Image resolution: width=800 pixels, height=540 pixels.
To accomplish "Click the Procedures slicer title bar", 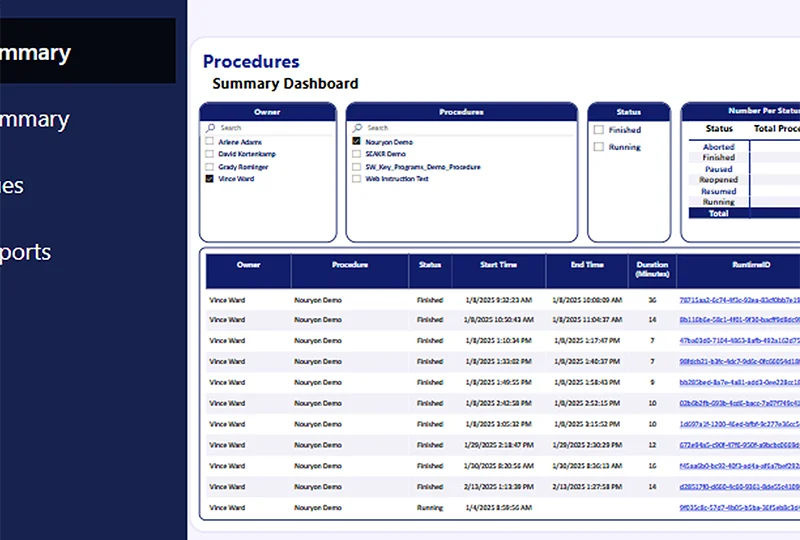I will tap(462, 112).
